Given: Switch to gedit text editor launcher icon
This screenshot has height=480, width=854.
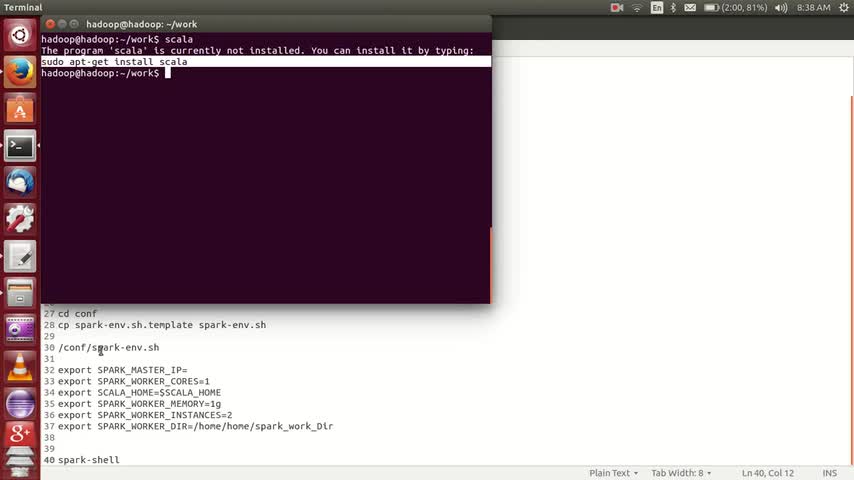Looking at the screenshot, I should (20, 256).
